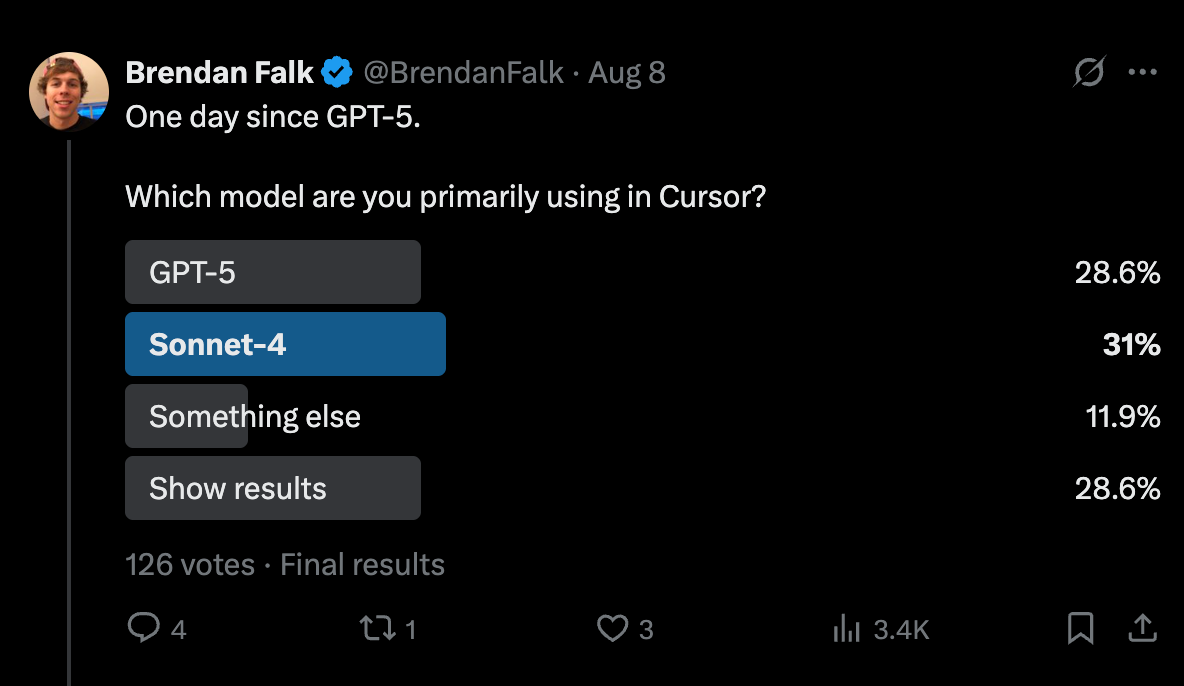Image resolution: width=1184 pixels, height=686 pixels.
Task: Open the three-dot more options menu
Action: 1142,73
